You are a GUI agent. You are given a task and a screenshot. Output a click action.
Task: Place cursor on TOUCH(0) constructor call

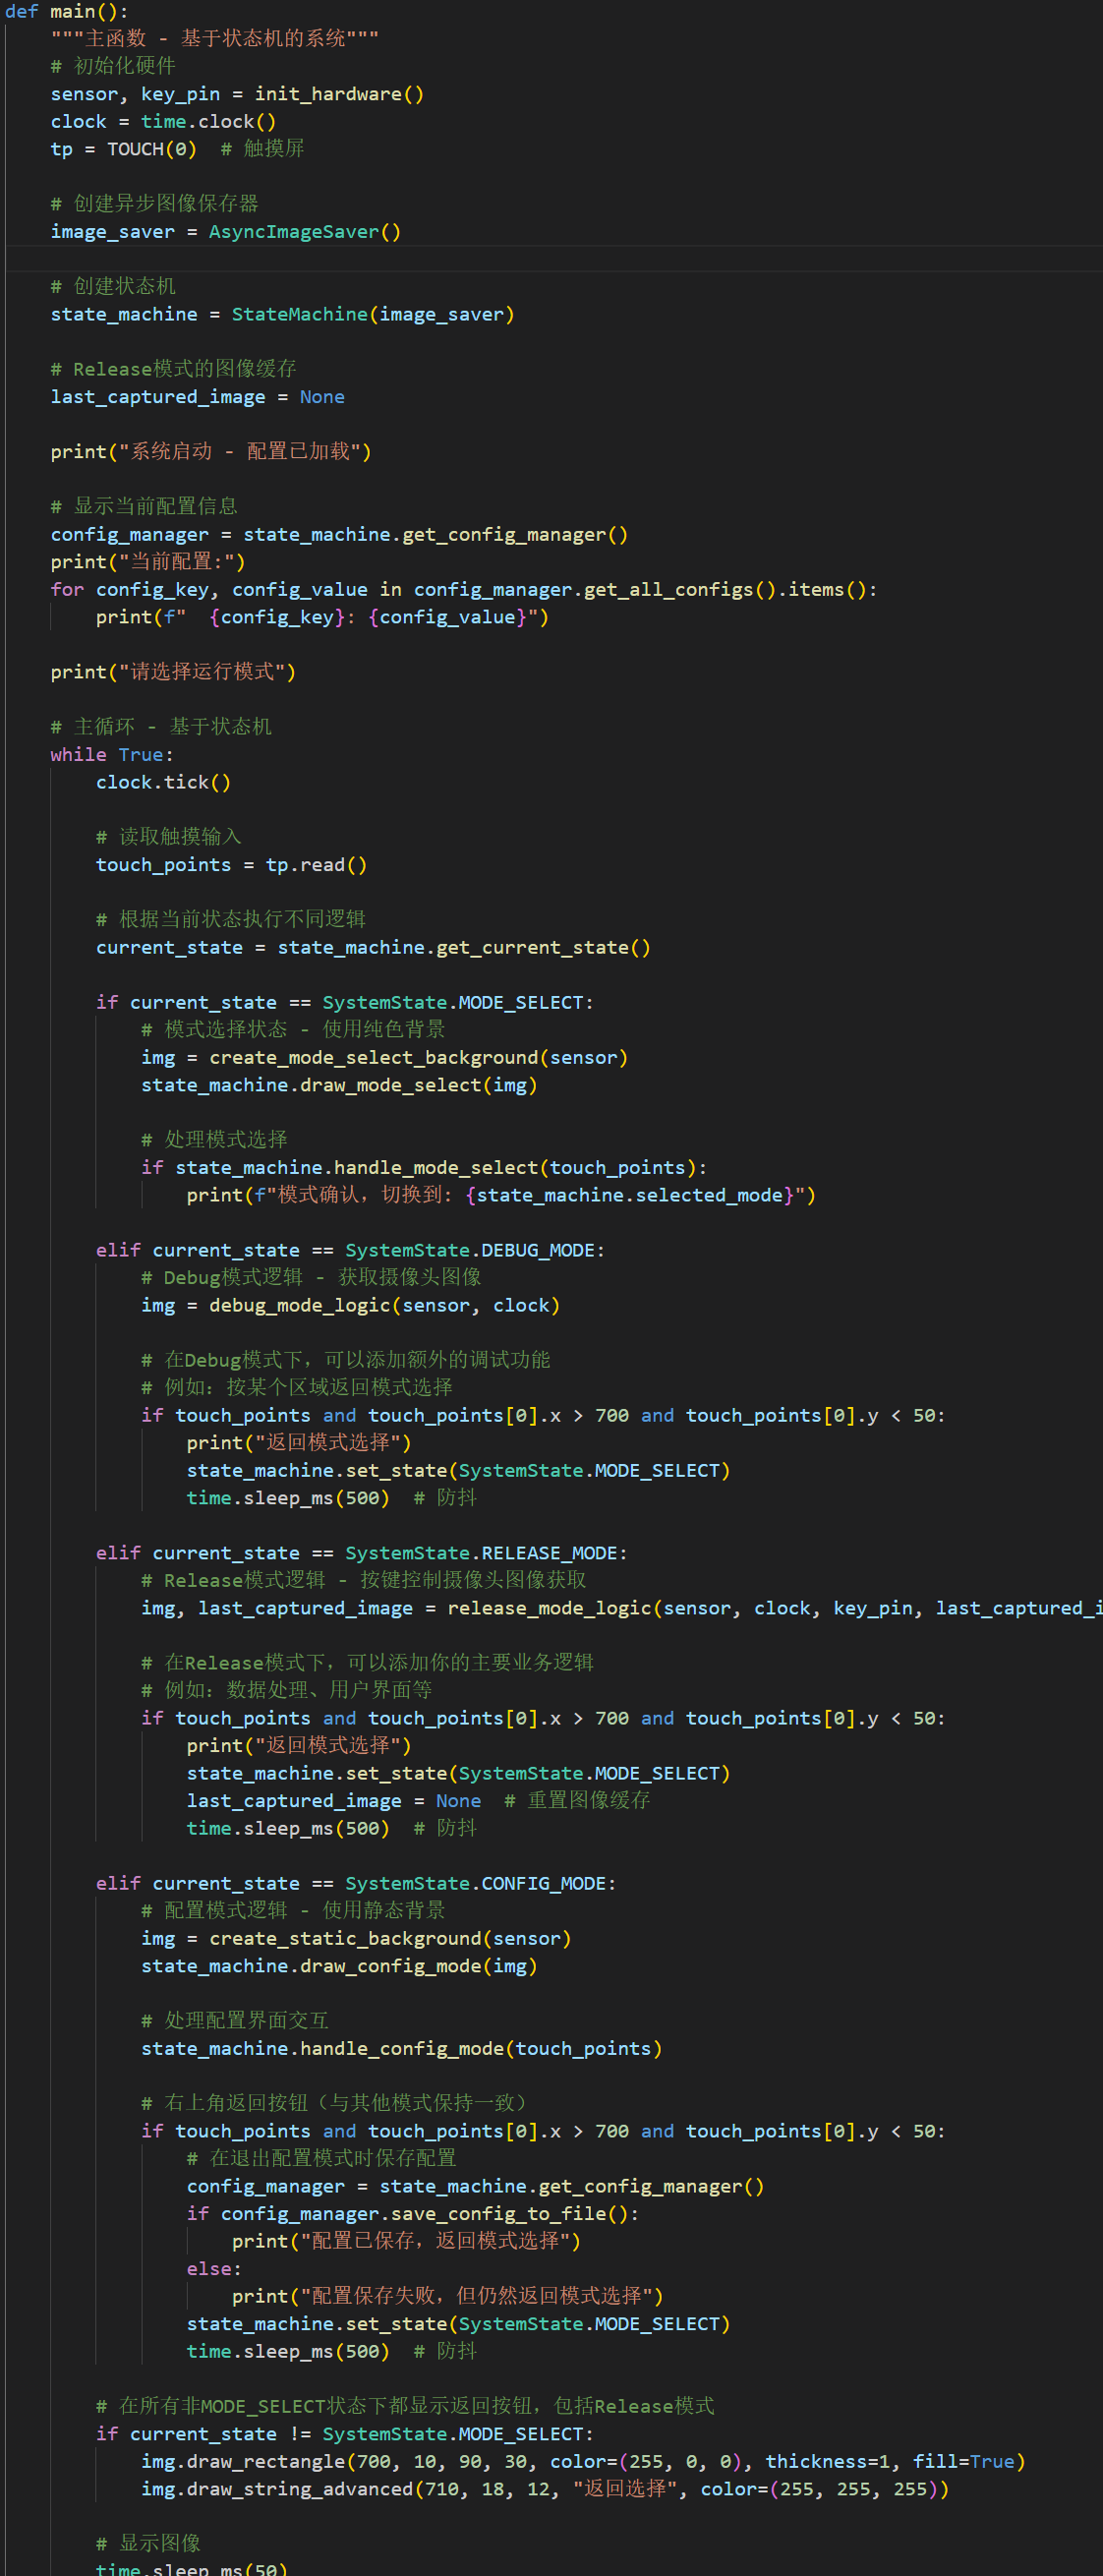point(151,149)
